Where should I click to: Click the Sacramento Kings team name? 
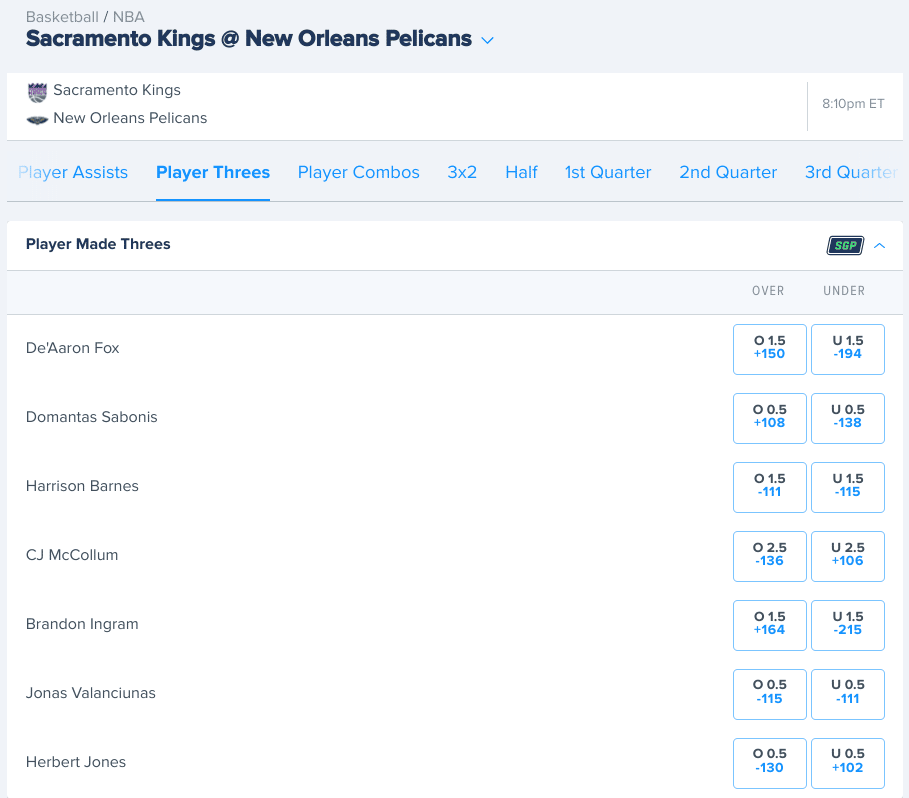[x=117, y=90]
